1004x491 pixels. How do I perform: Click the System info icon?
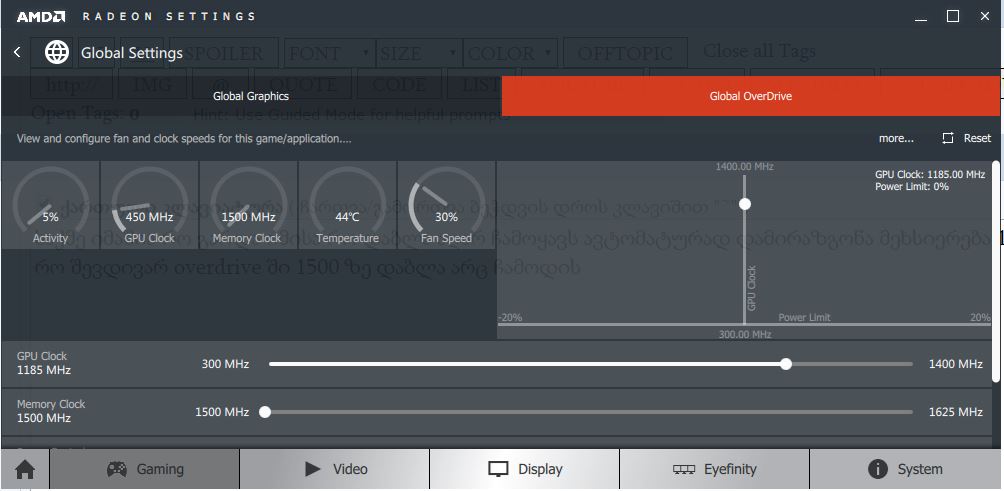tap(878, 469)
